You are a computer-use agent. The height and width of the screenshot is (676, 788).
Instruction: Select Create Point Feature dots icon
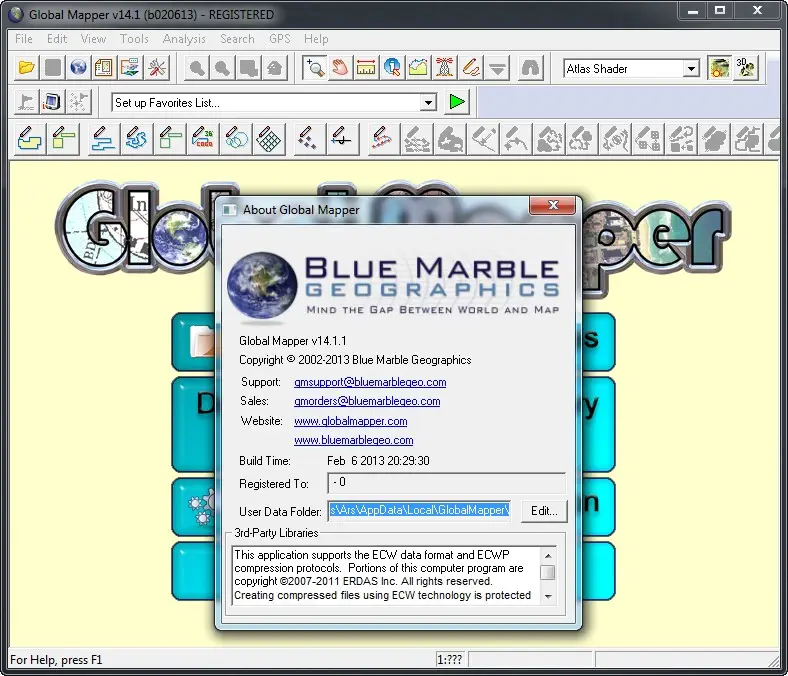coord(308,138)
